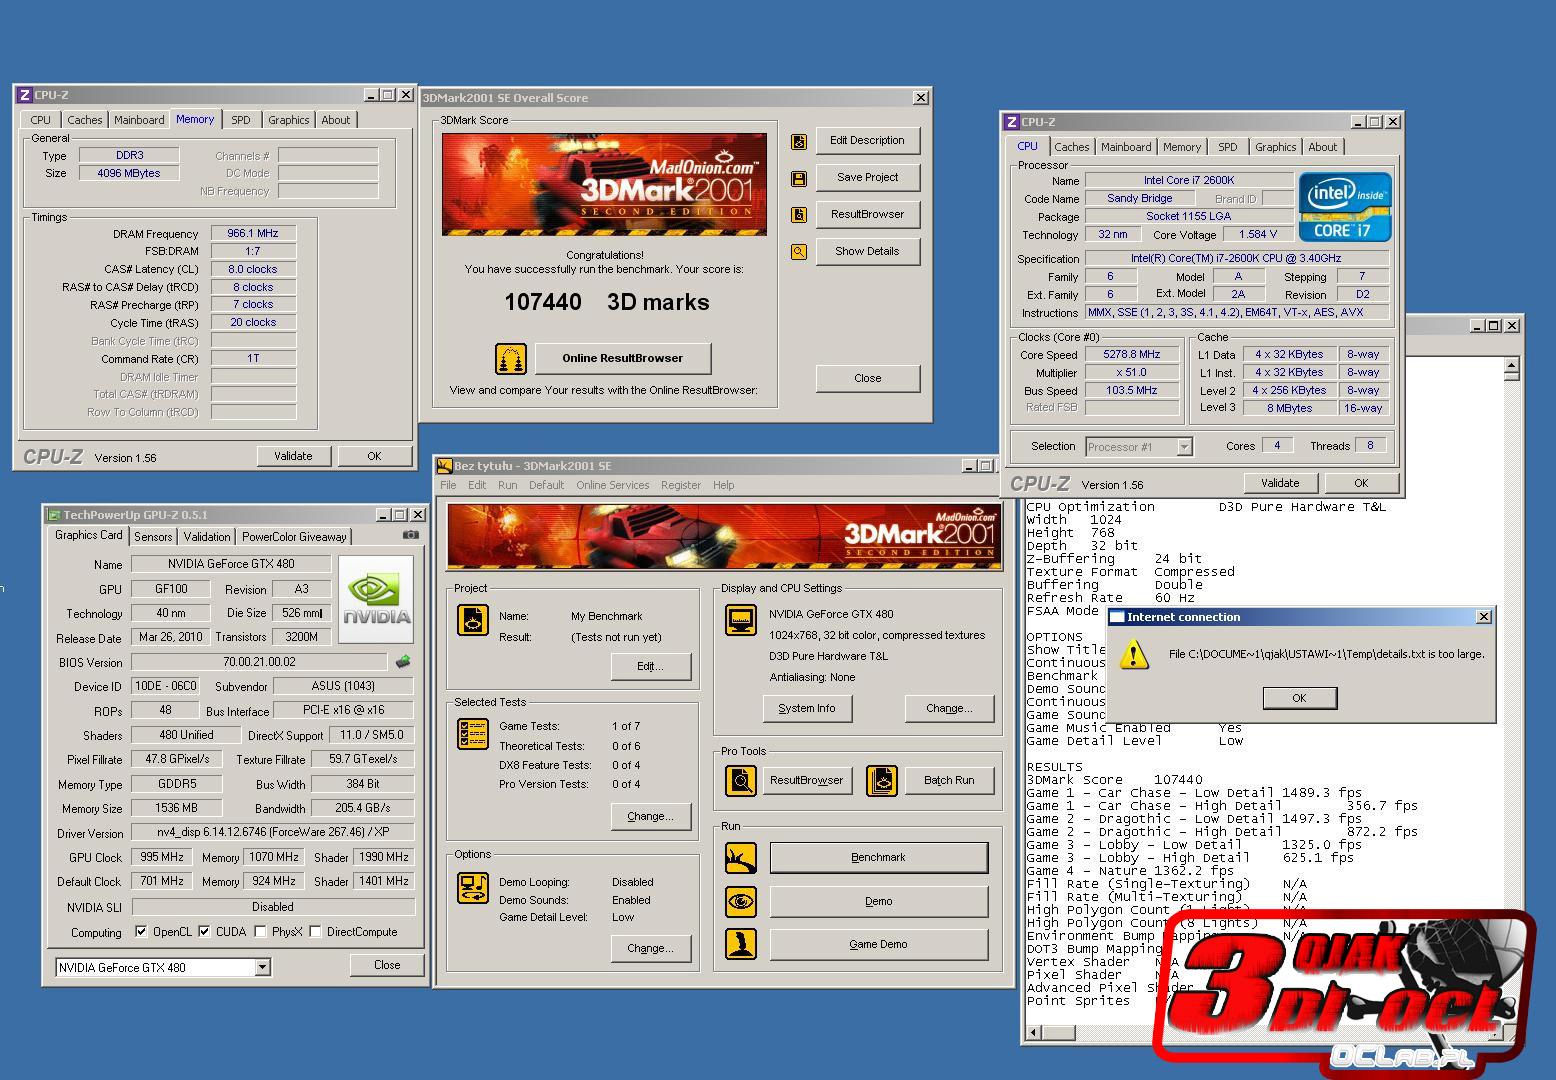Click left arrow of details horizontal scrollbar
Viewport: 1556px width, 1080px height.
pos(1034,1032)
